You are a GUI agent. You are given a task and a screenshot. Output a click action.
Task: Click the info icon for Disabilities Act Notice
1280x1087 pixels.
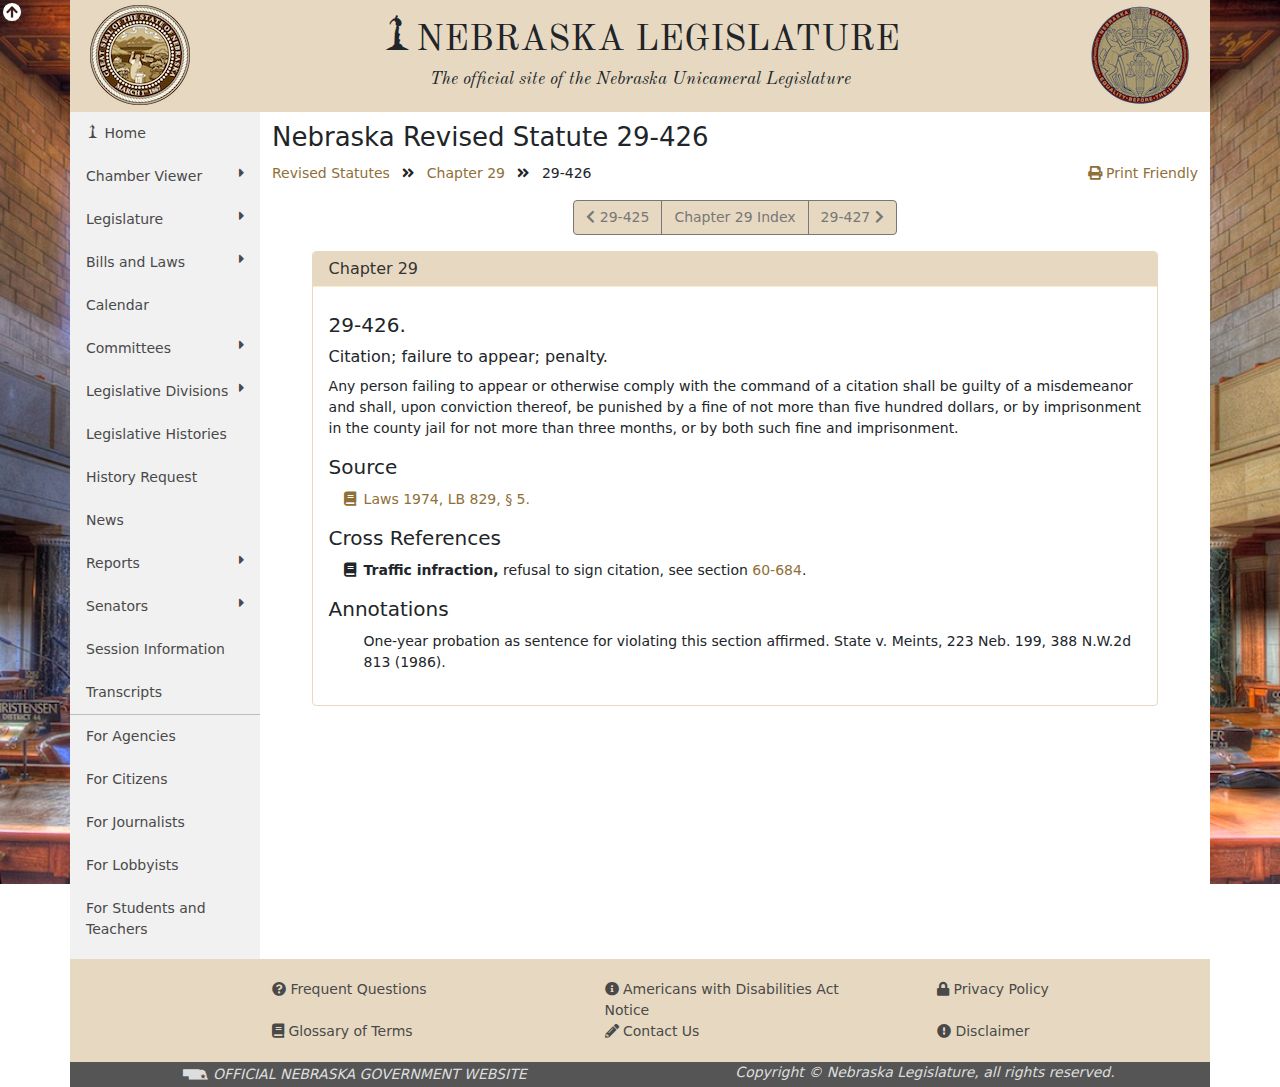612,989
